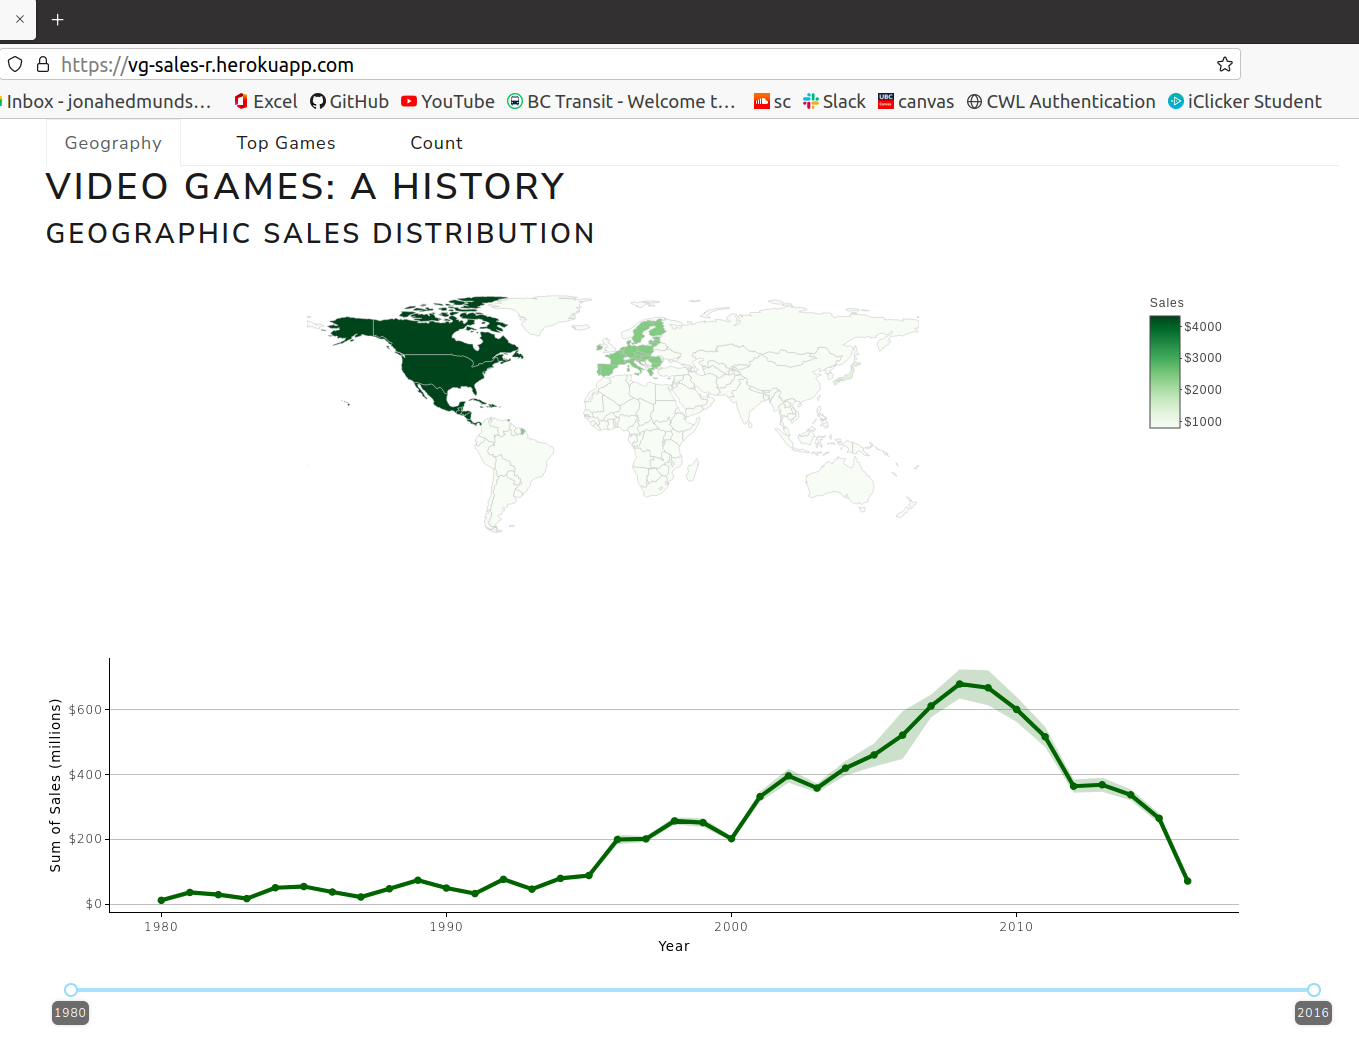Click the year range slider track

click(x=692, y=990)
